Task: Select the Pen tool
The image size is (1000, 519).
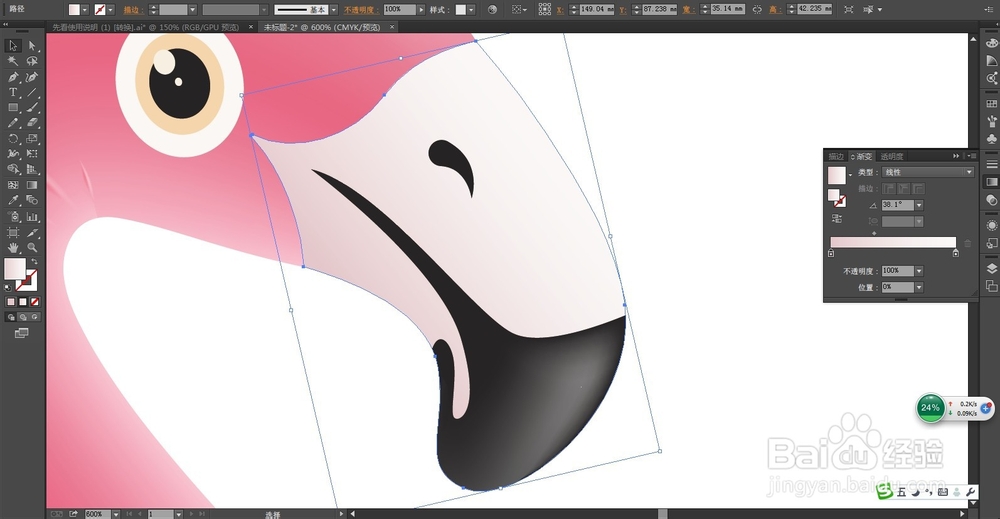Action: (x=13, y=77)
